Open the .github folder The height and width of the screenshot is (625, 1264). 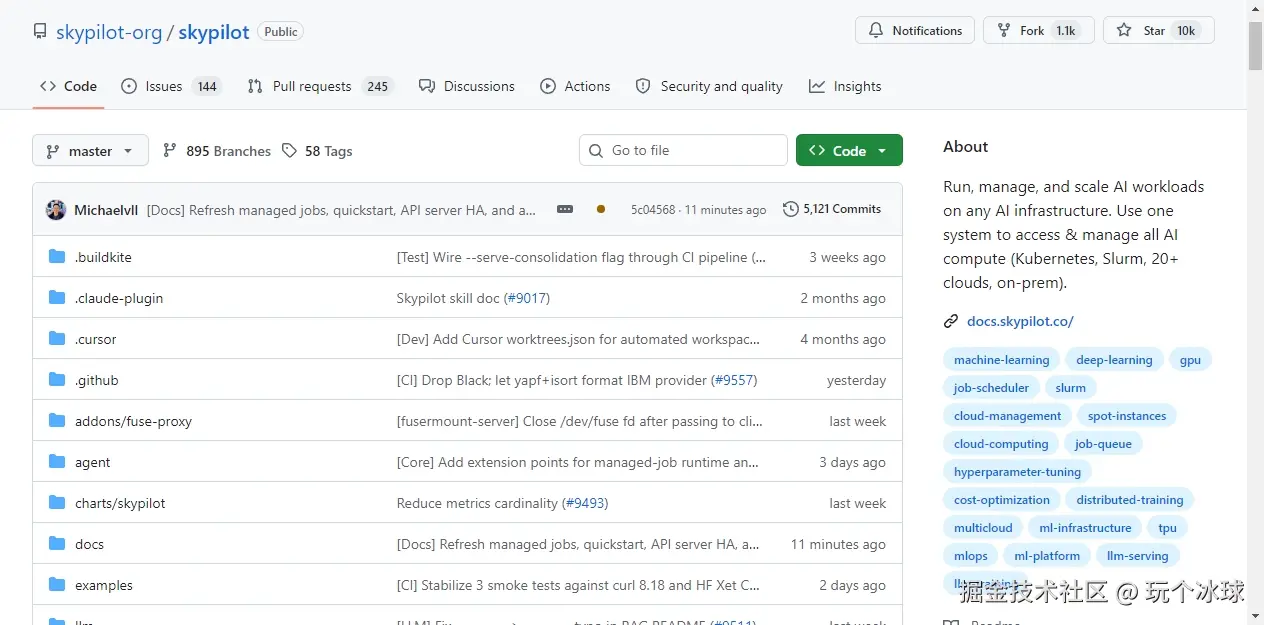pos(97,380)
